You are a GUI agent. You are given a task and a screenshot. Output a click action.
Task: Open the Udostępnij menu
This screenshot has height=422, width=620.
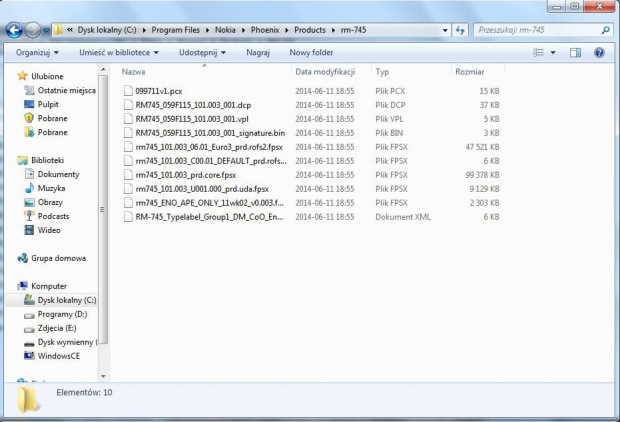click(x=202, y=53)
